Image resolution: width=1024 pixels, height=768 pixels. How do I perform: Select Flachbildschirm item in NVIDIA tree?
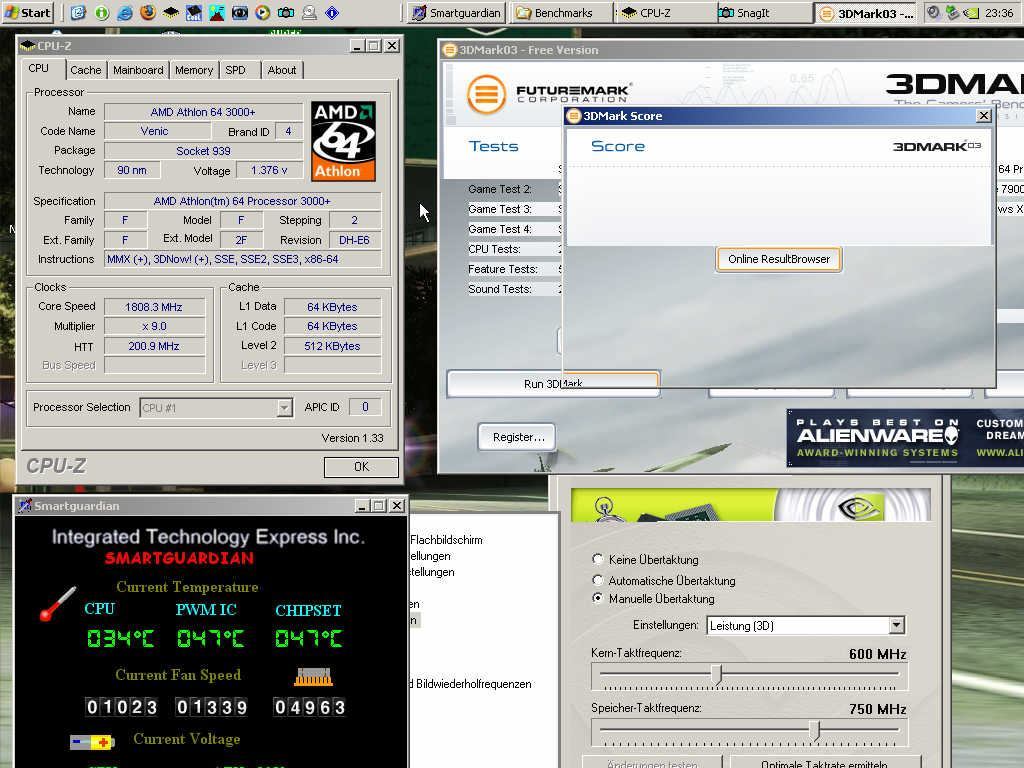pyautogui.click(x=447, y=540)
